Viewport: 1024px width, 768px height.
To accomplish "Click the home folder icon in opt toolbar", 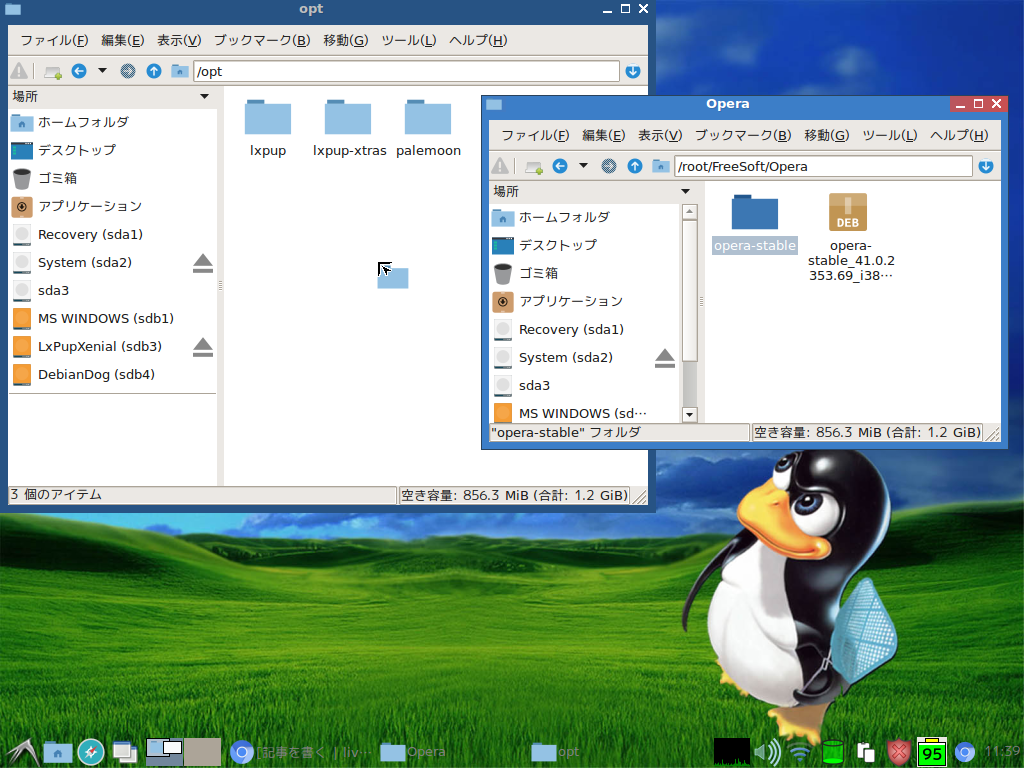I will 180,71.
